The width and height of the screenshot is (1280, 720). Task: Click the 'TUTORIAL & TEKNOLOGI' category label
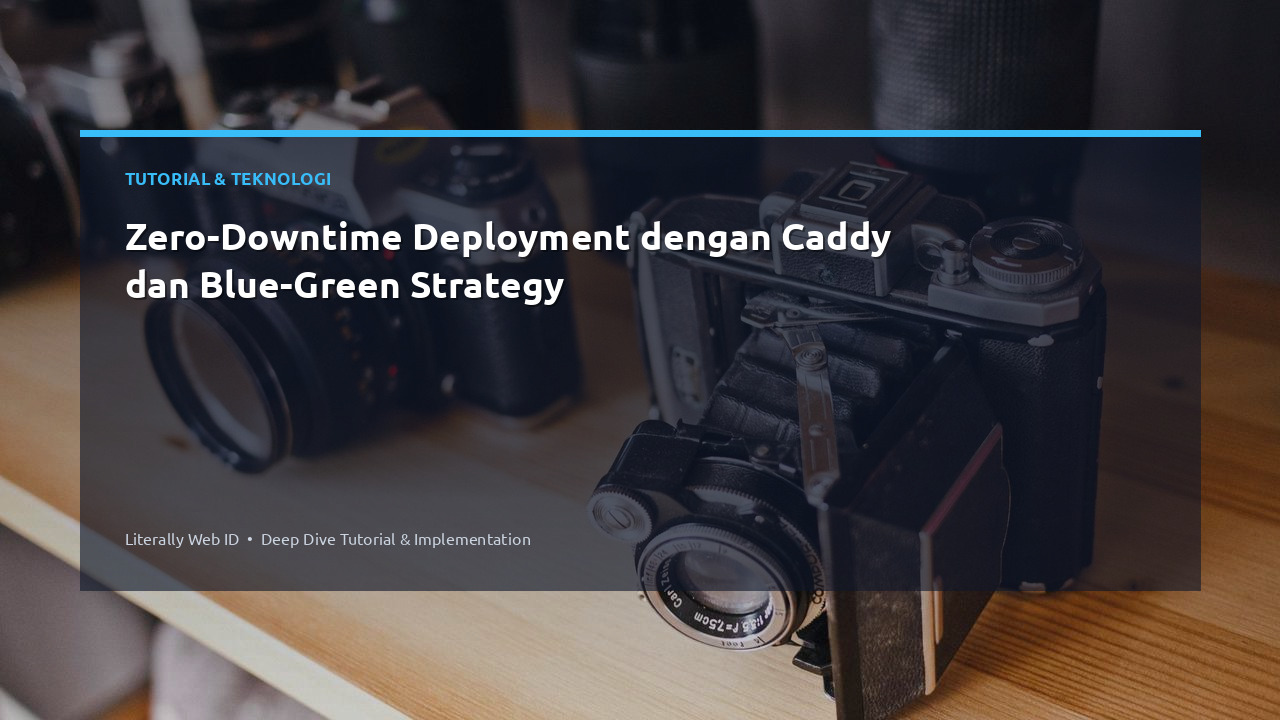(x=228, y=179)
